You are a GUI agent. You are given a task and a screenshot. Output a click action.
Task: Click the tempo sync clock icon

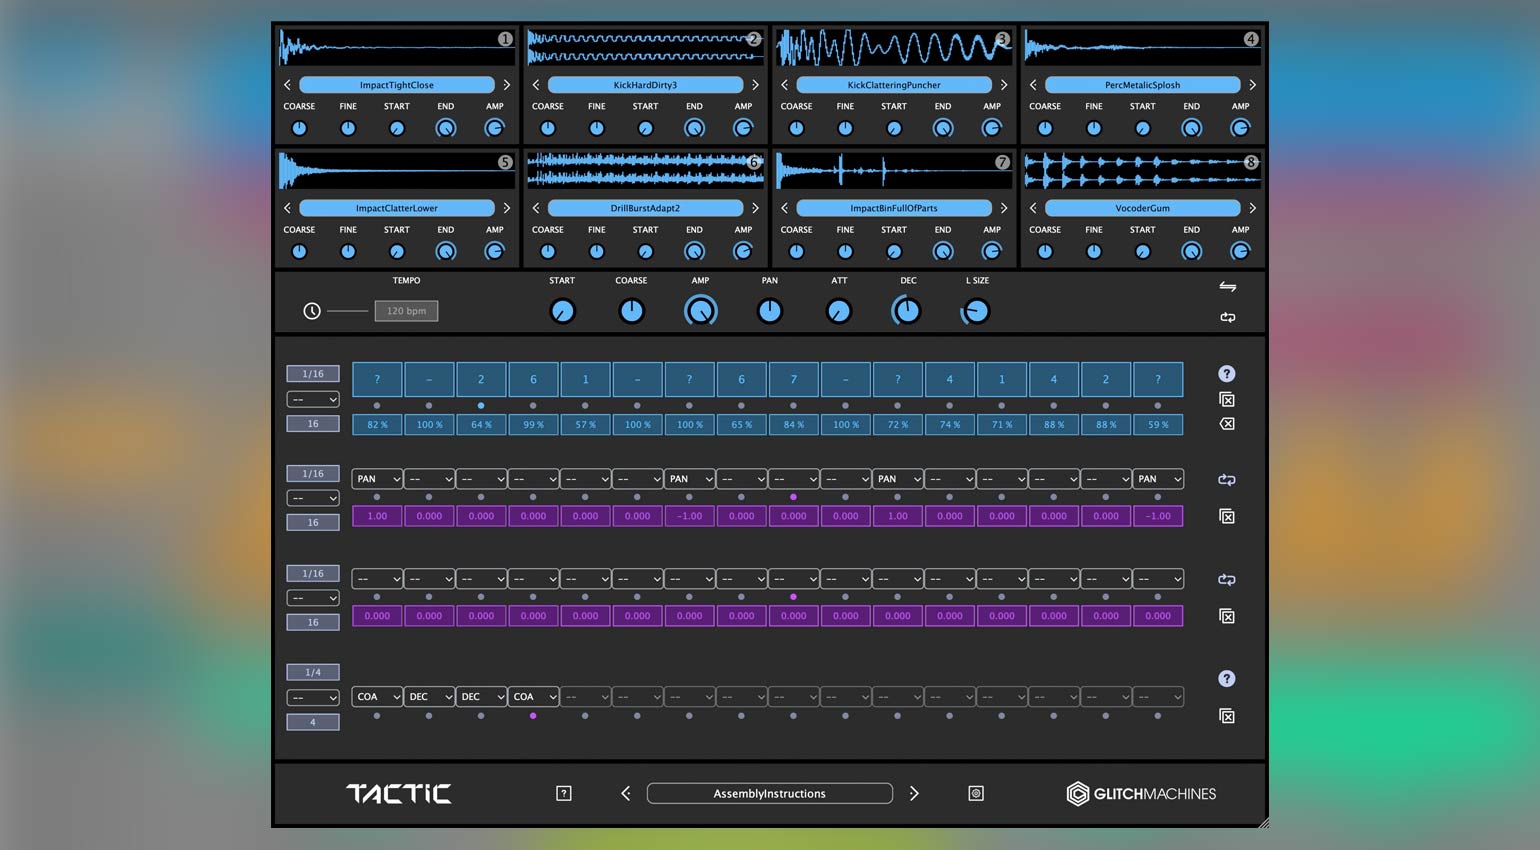(312, 311)
